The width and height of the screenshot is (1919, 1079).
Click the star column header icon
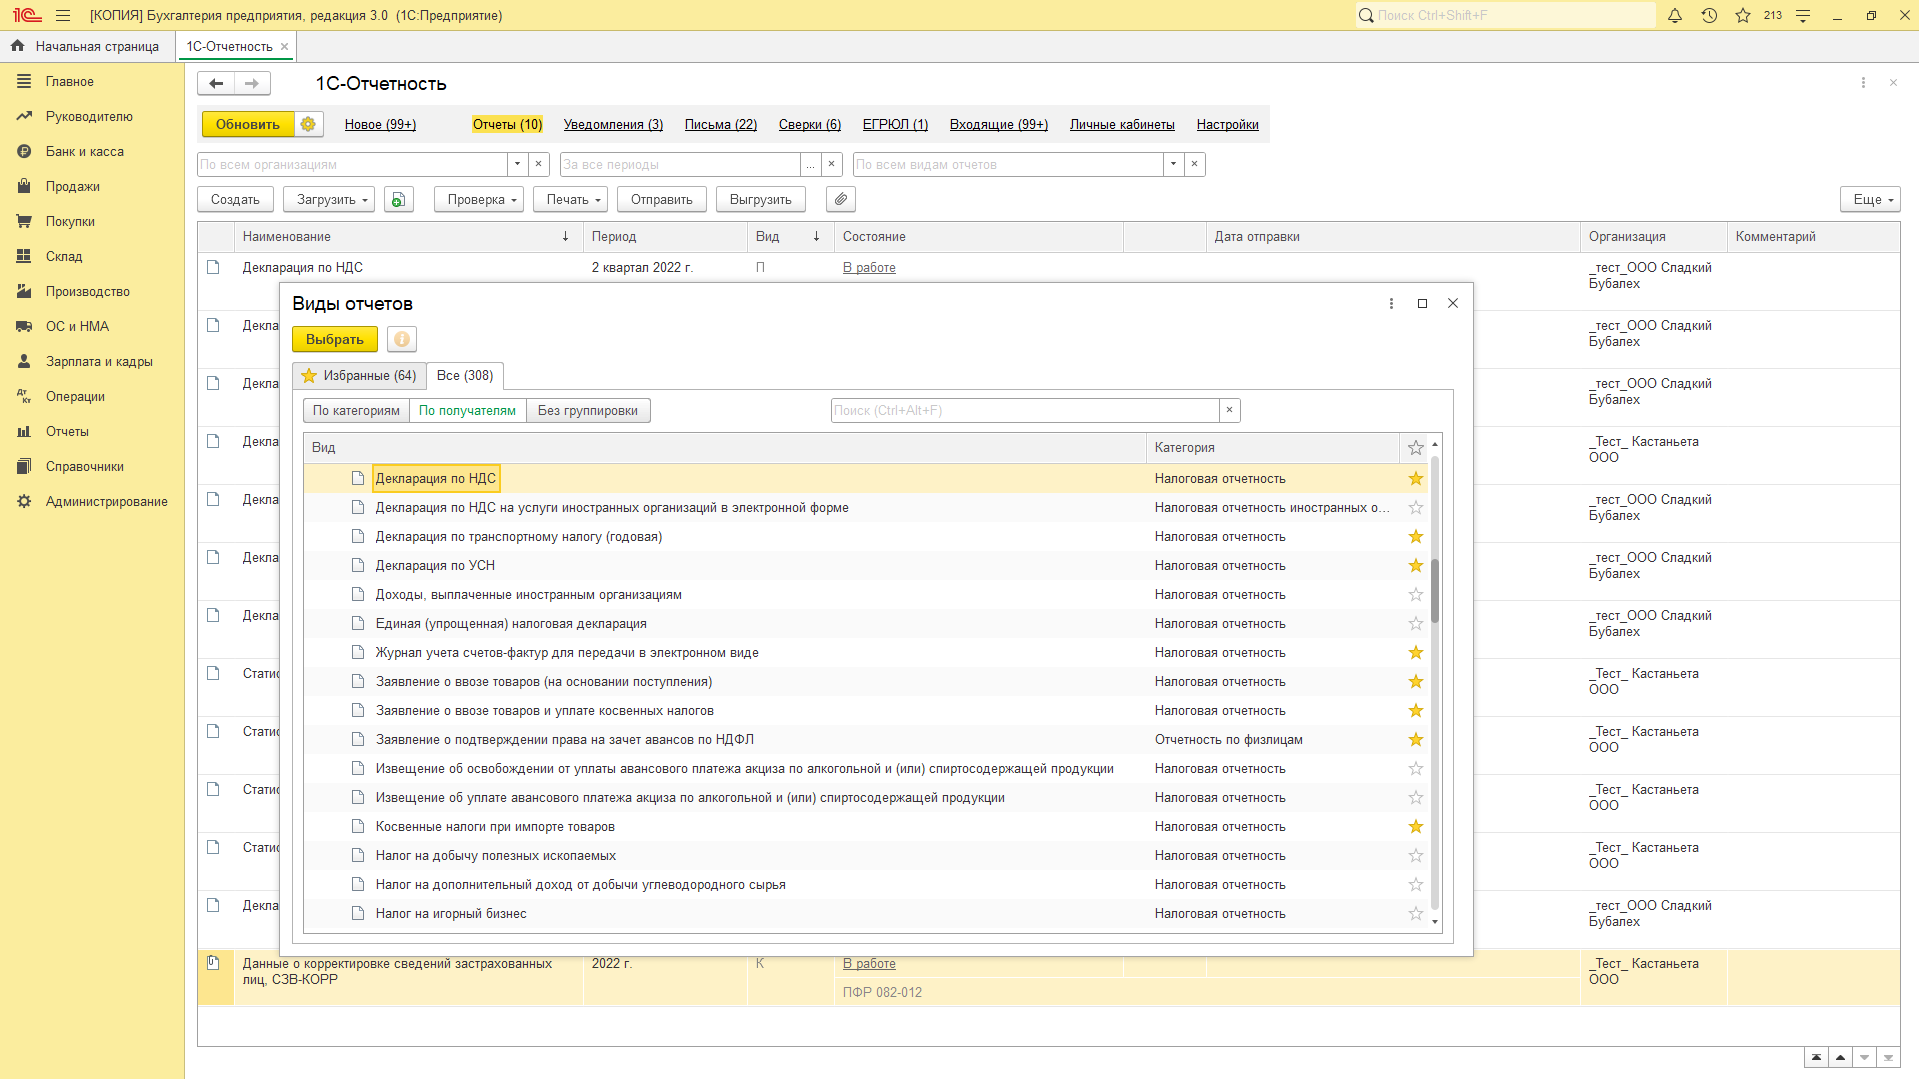point(1416,448)
